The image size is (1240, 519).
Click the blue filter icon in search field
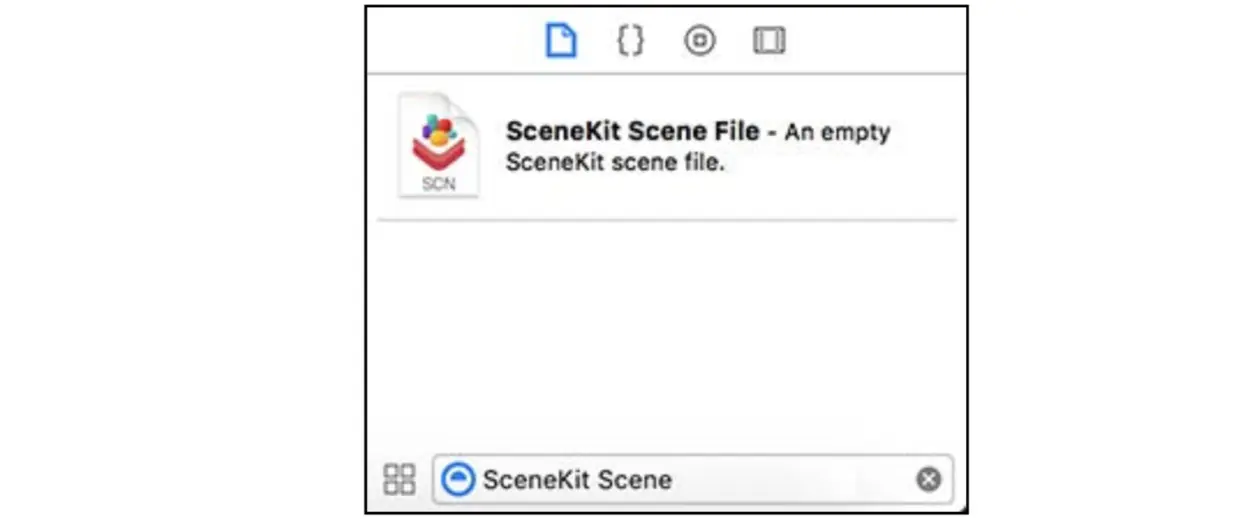coord(458,479)
